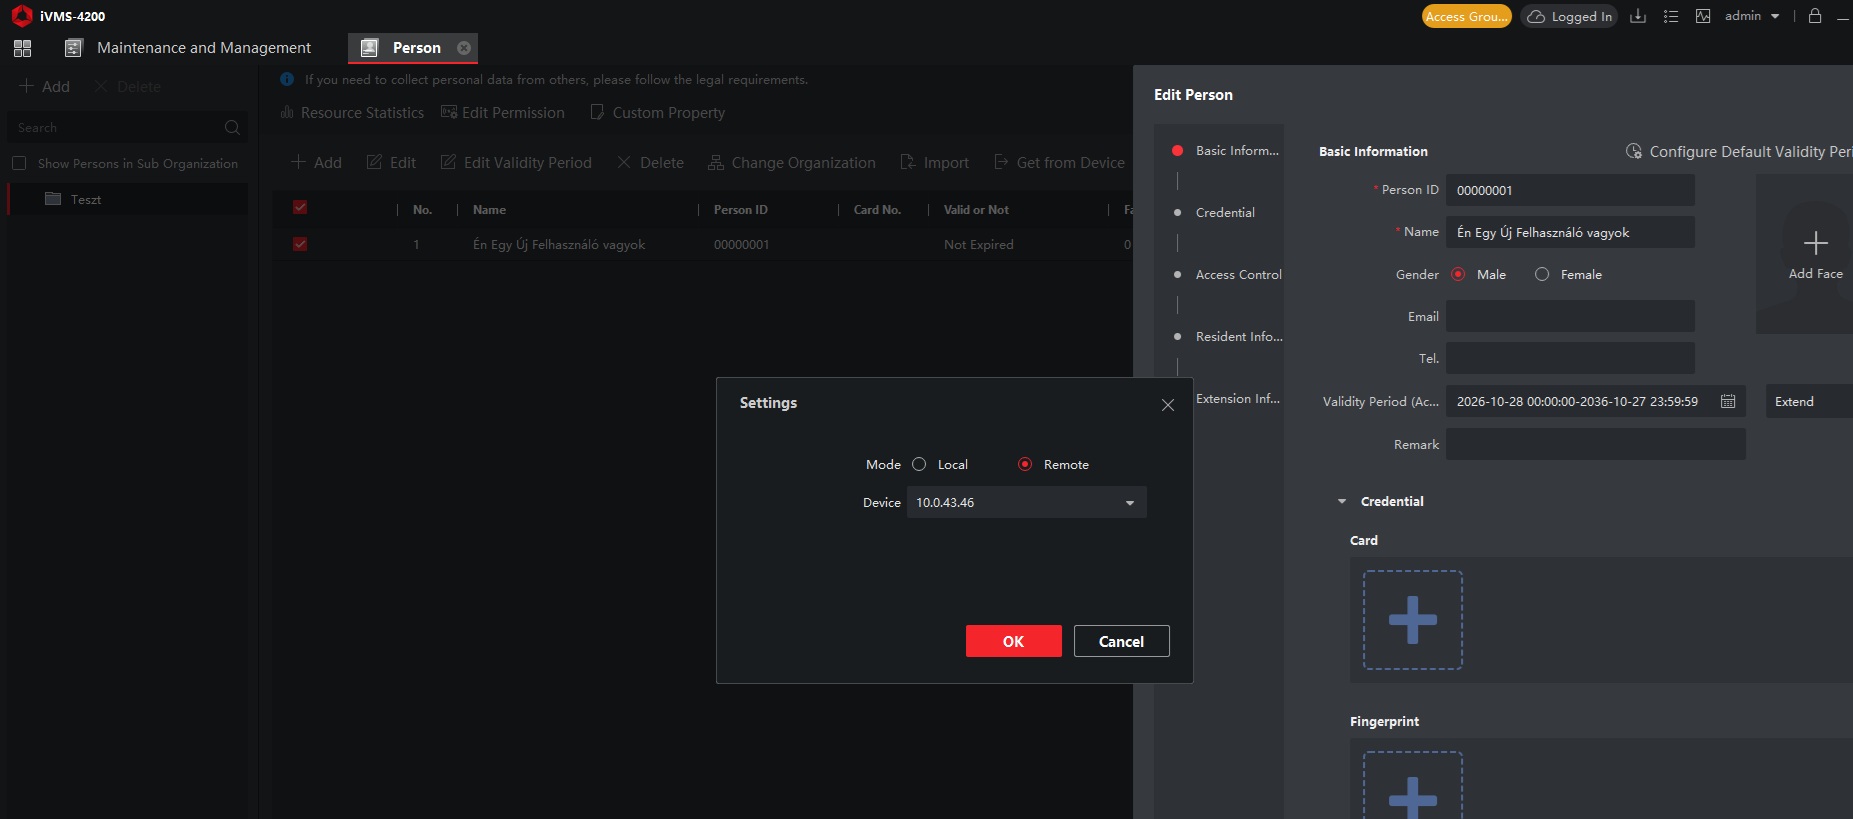The width and height of the screenshot is (1853, 819).
Task: Click the Email input field
Action: (x=1570, y=316)
